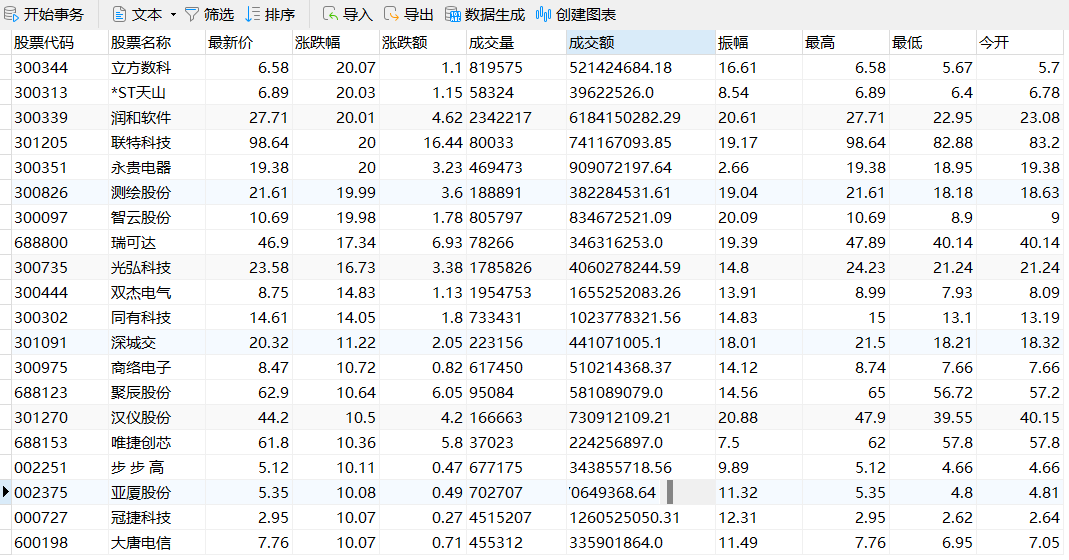Click the 导入 import icon
The image size is (1069, 560).
click(331, 14)
